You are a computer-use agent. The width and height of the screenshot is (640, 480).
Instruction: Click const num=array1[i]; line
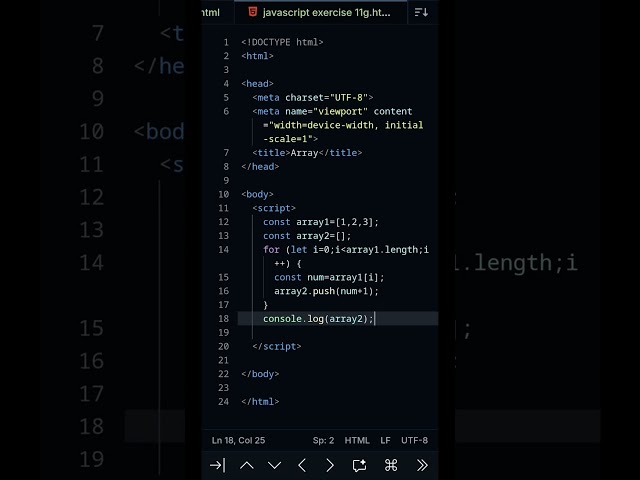point(329,277)
